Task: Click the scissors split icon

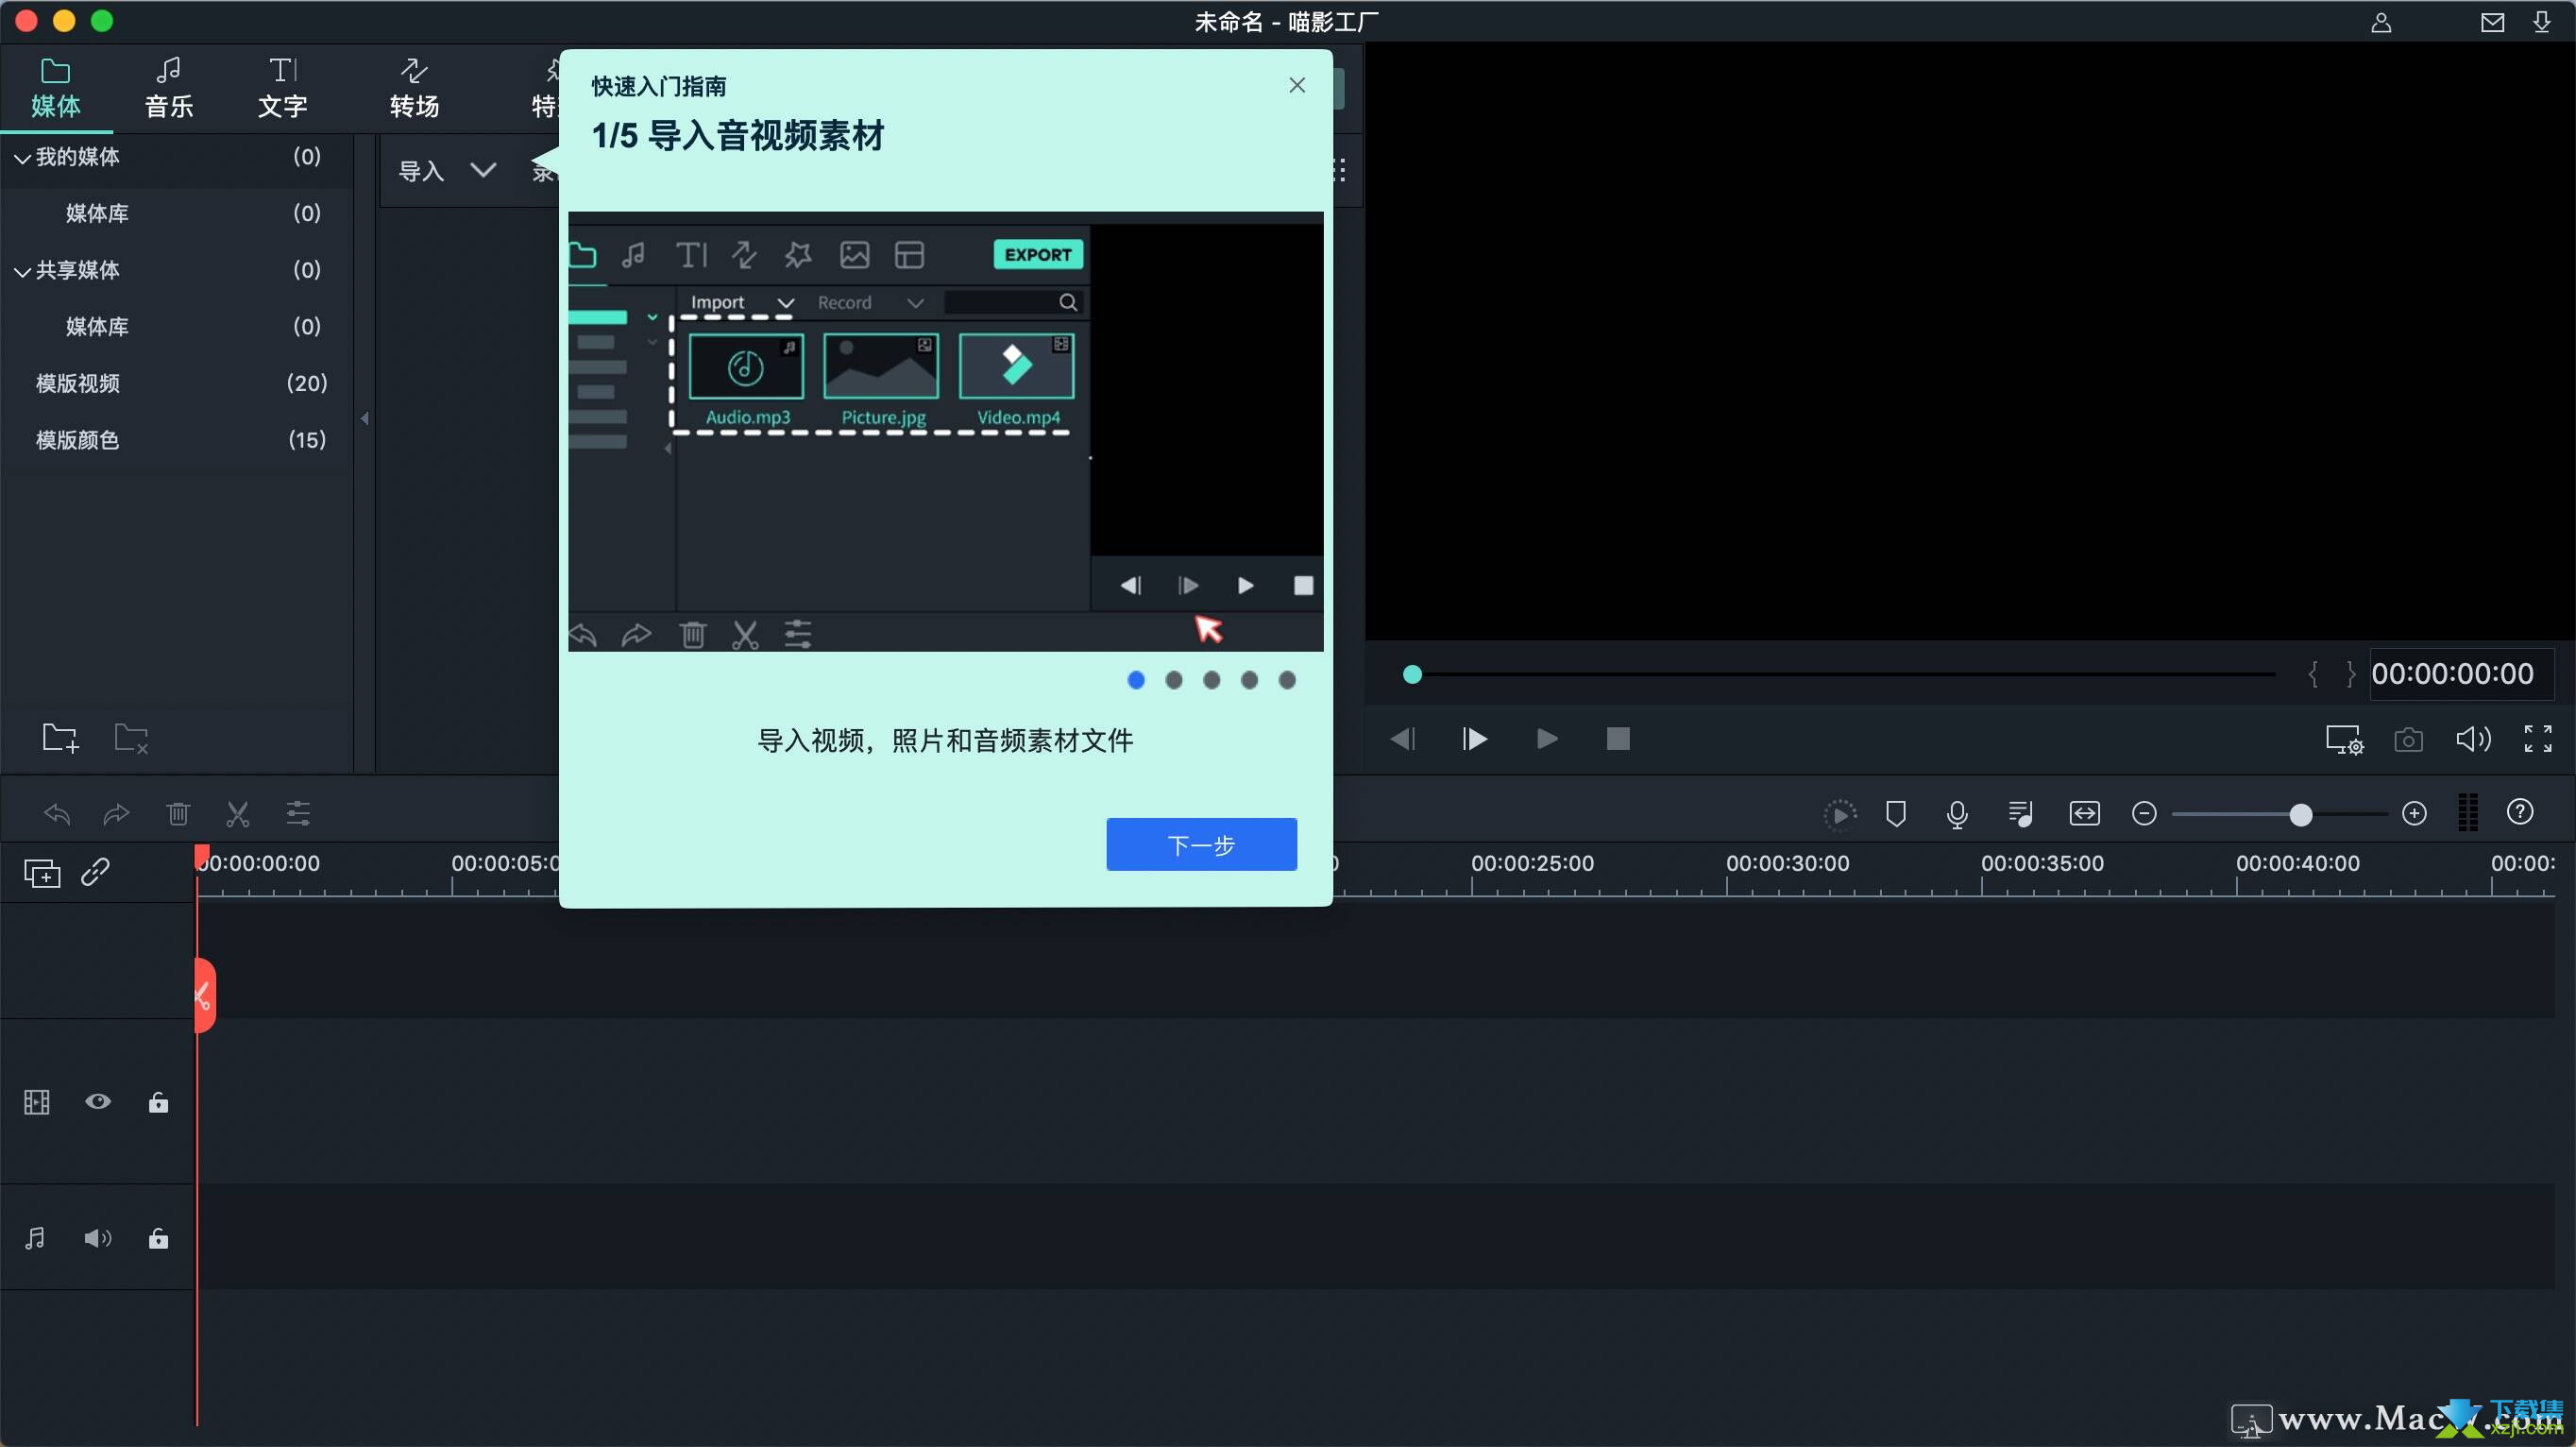Action: [237, 814]
